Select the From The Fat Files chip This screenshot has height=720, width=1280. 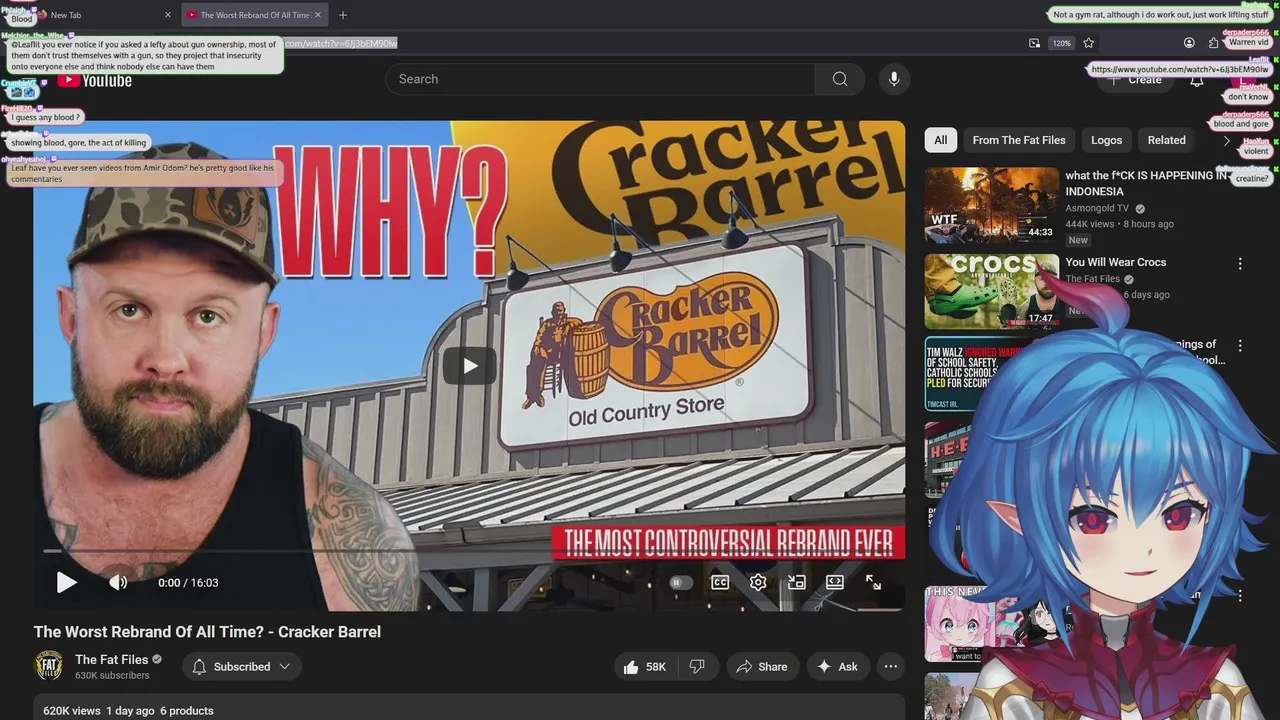[x=1019, y=140]
